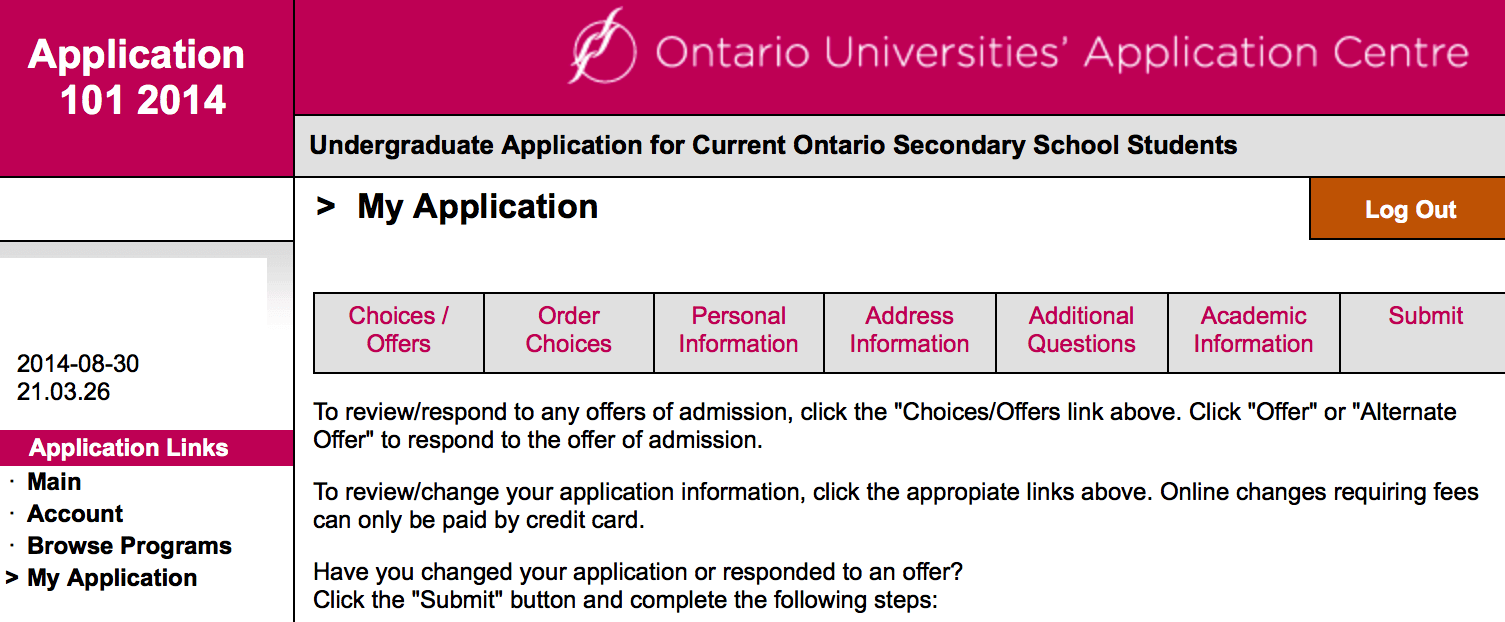The width and height of the screenshot is (1505, 622).
Task: Open the Choices / Offers tab
Action: pyautogui.click(x=398, y=330)
